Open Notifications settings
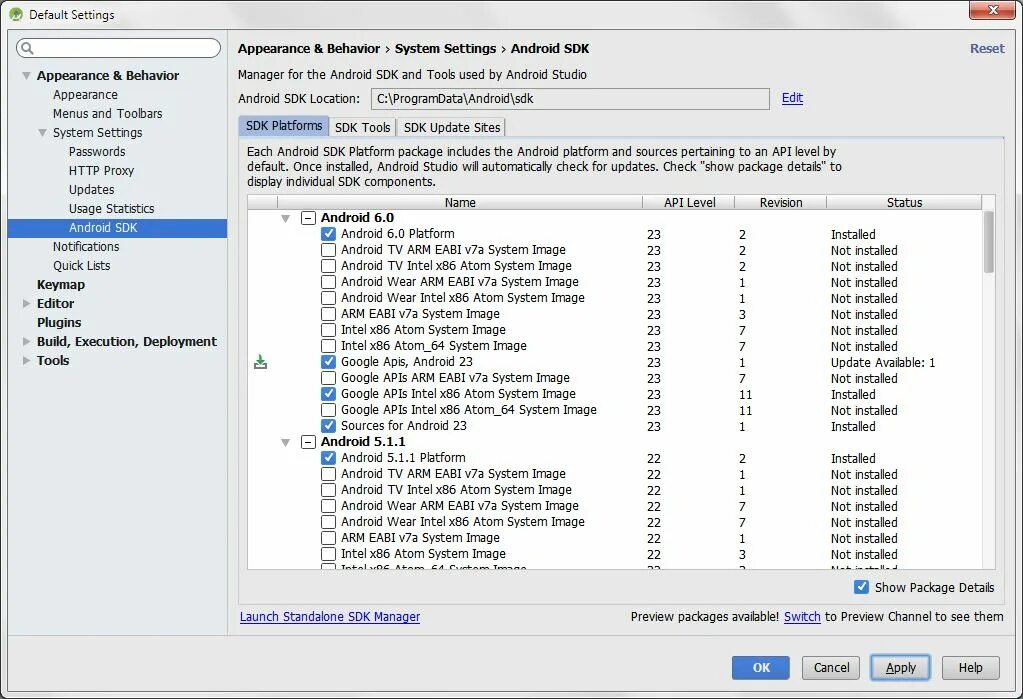The width and height of the screenshot is (1023, 699). click(86, 247)
